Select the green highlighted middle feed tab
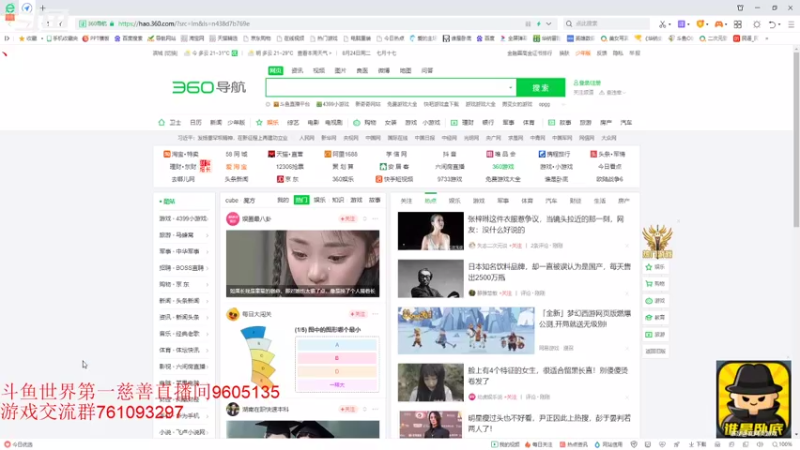The height and width of the screenshot is (450, 800). click(302, 201)
